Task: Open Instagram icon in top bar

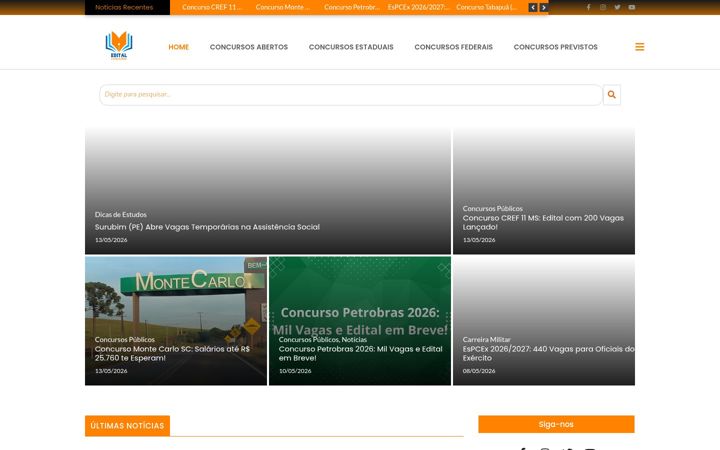Action: tap(602, 7)
